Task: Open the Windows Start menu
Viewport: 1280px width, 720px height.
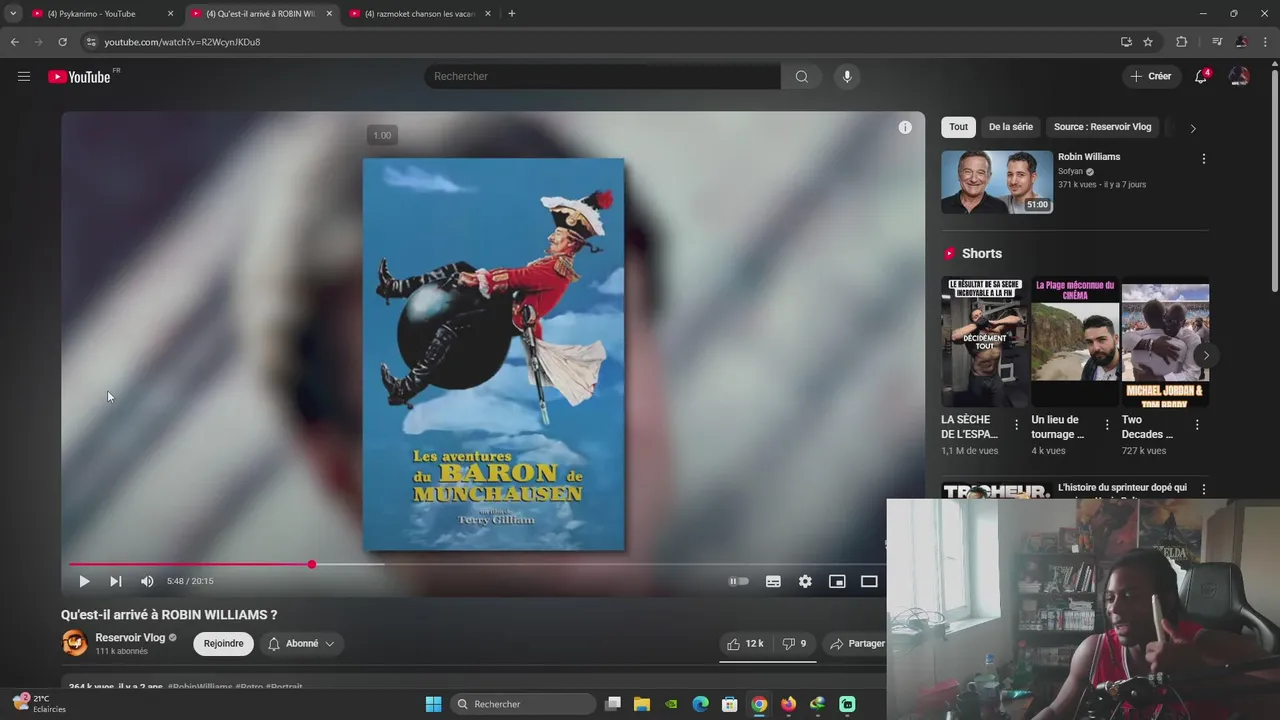Action: point(433,704)
